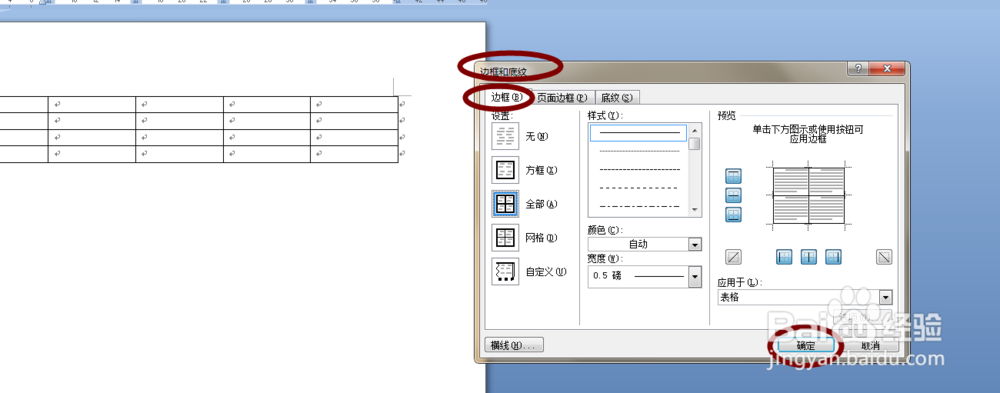Open the 颜色 color dropdown
Viewport: 1000px width, 393px height.
pyautogui.click(x=695, y=244)
